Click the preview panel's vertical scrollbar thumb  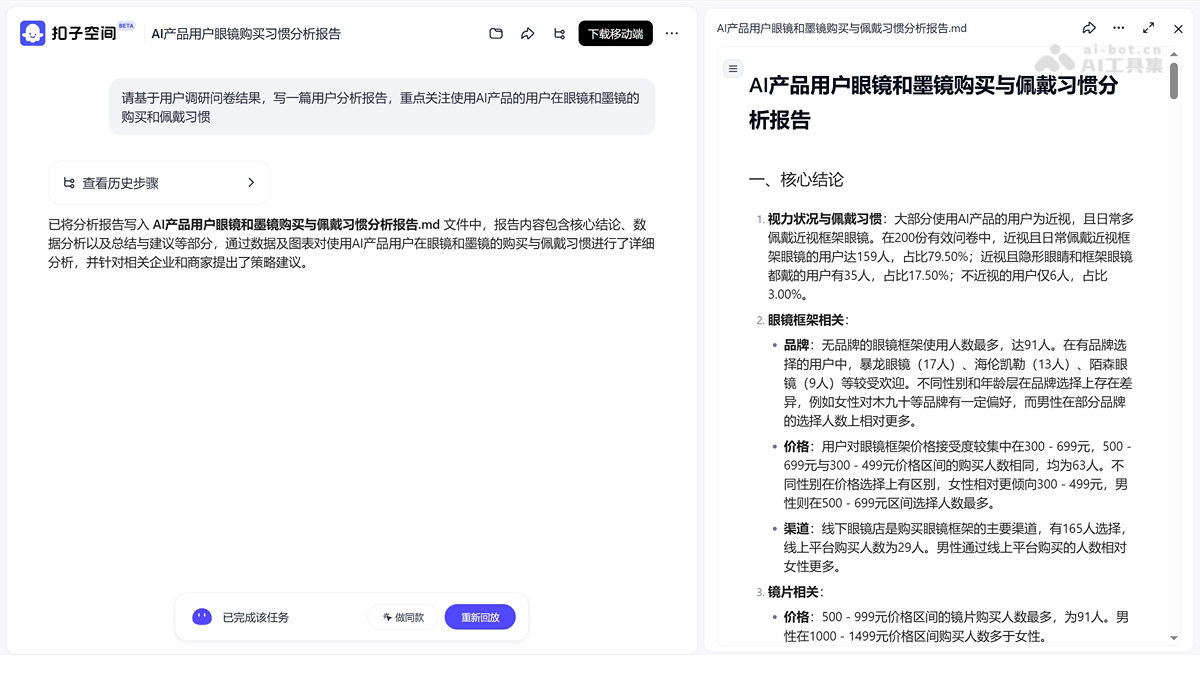[x=1174, y=80]
